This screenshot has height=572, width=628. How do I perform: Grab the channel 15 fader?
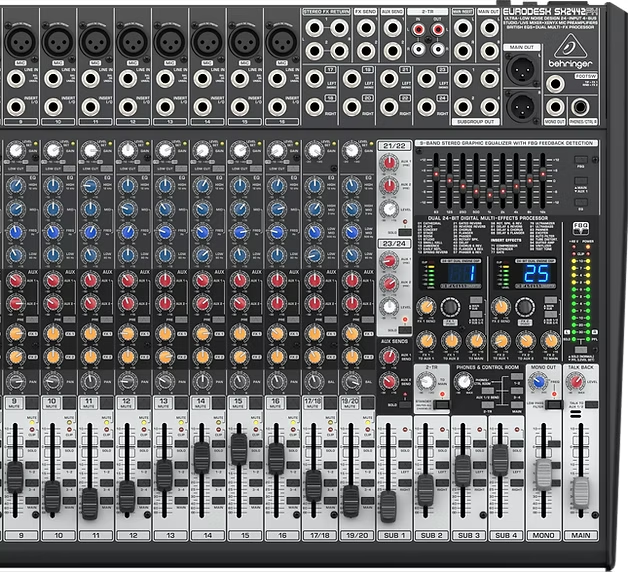click(x=239, y=449)
